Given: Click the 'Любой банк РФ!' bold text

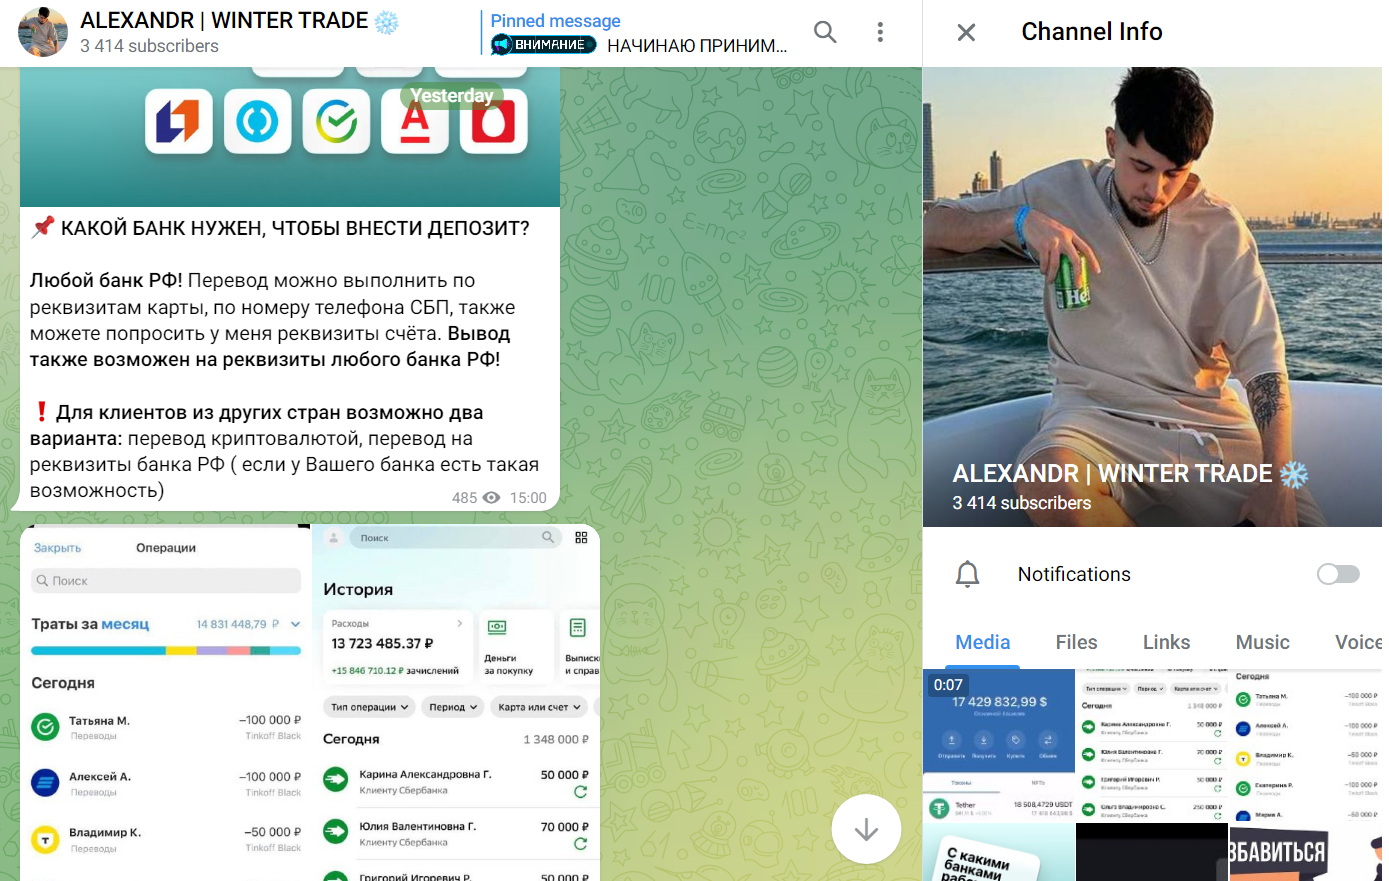Looking at the screenshot, I should click(106, 281).
